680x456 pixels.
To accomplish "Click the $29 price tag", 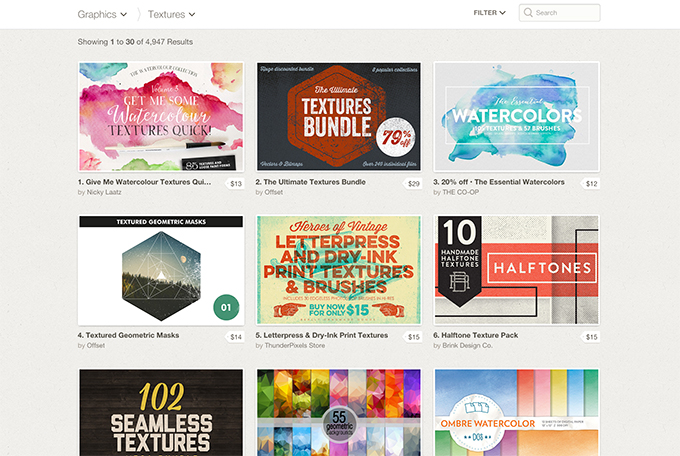I will pos(413,184).
